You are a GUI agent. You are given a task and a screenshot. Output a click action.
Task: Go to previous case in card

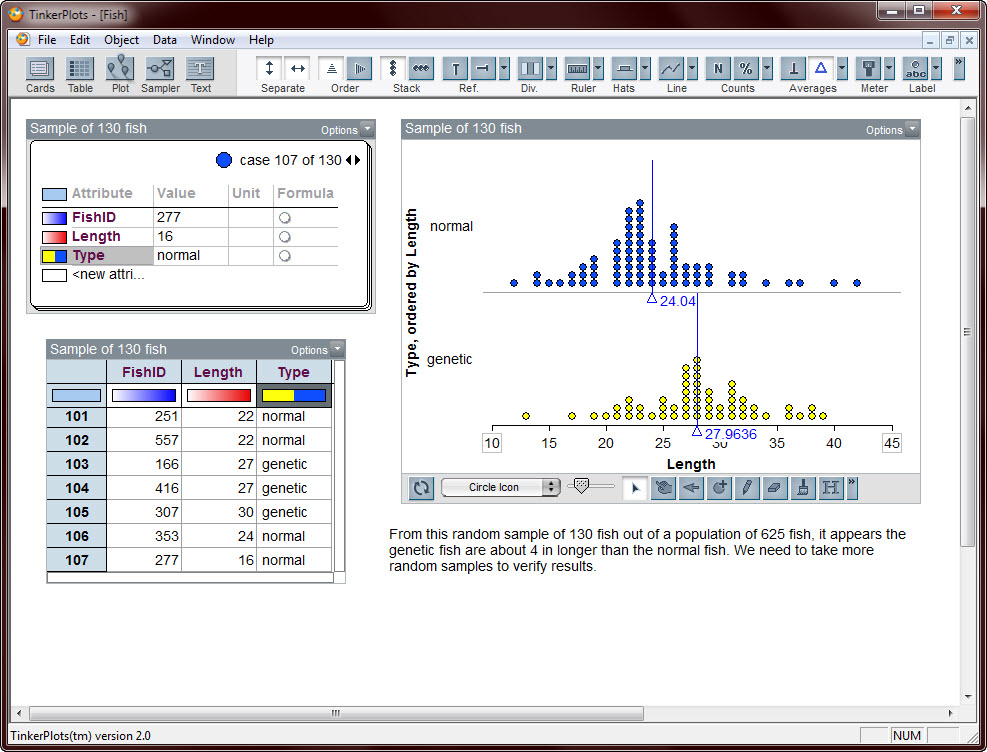click(349, 160)
